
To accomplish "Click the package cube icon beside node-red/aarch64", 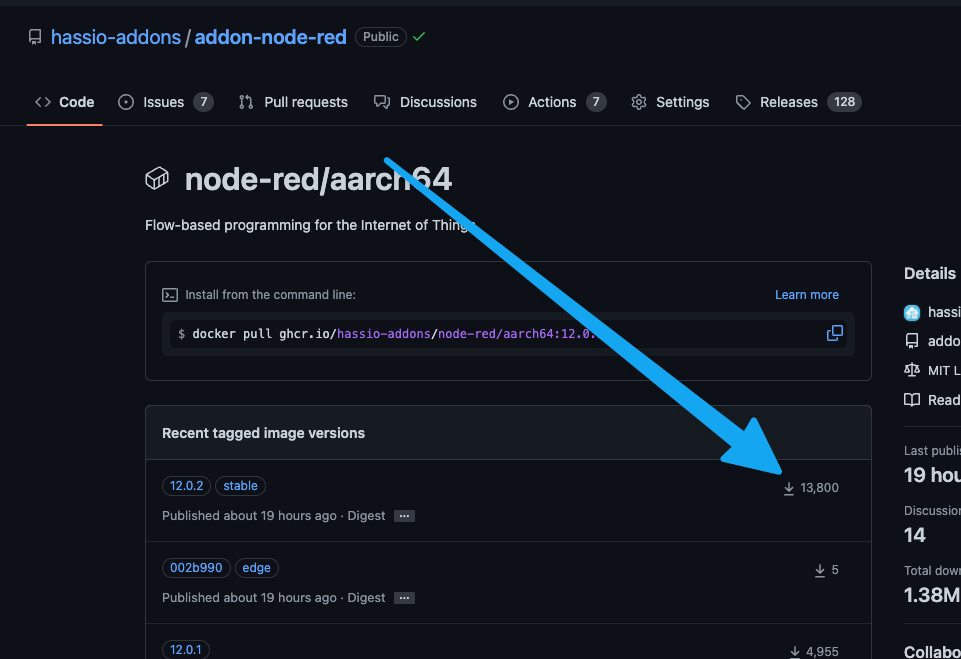I will coord(157,178).
